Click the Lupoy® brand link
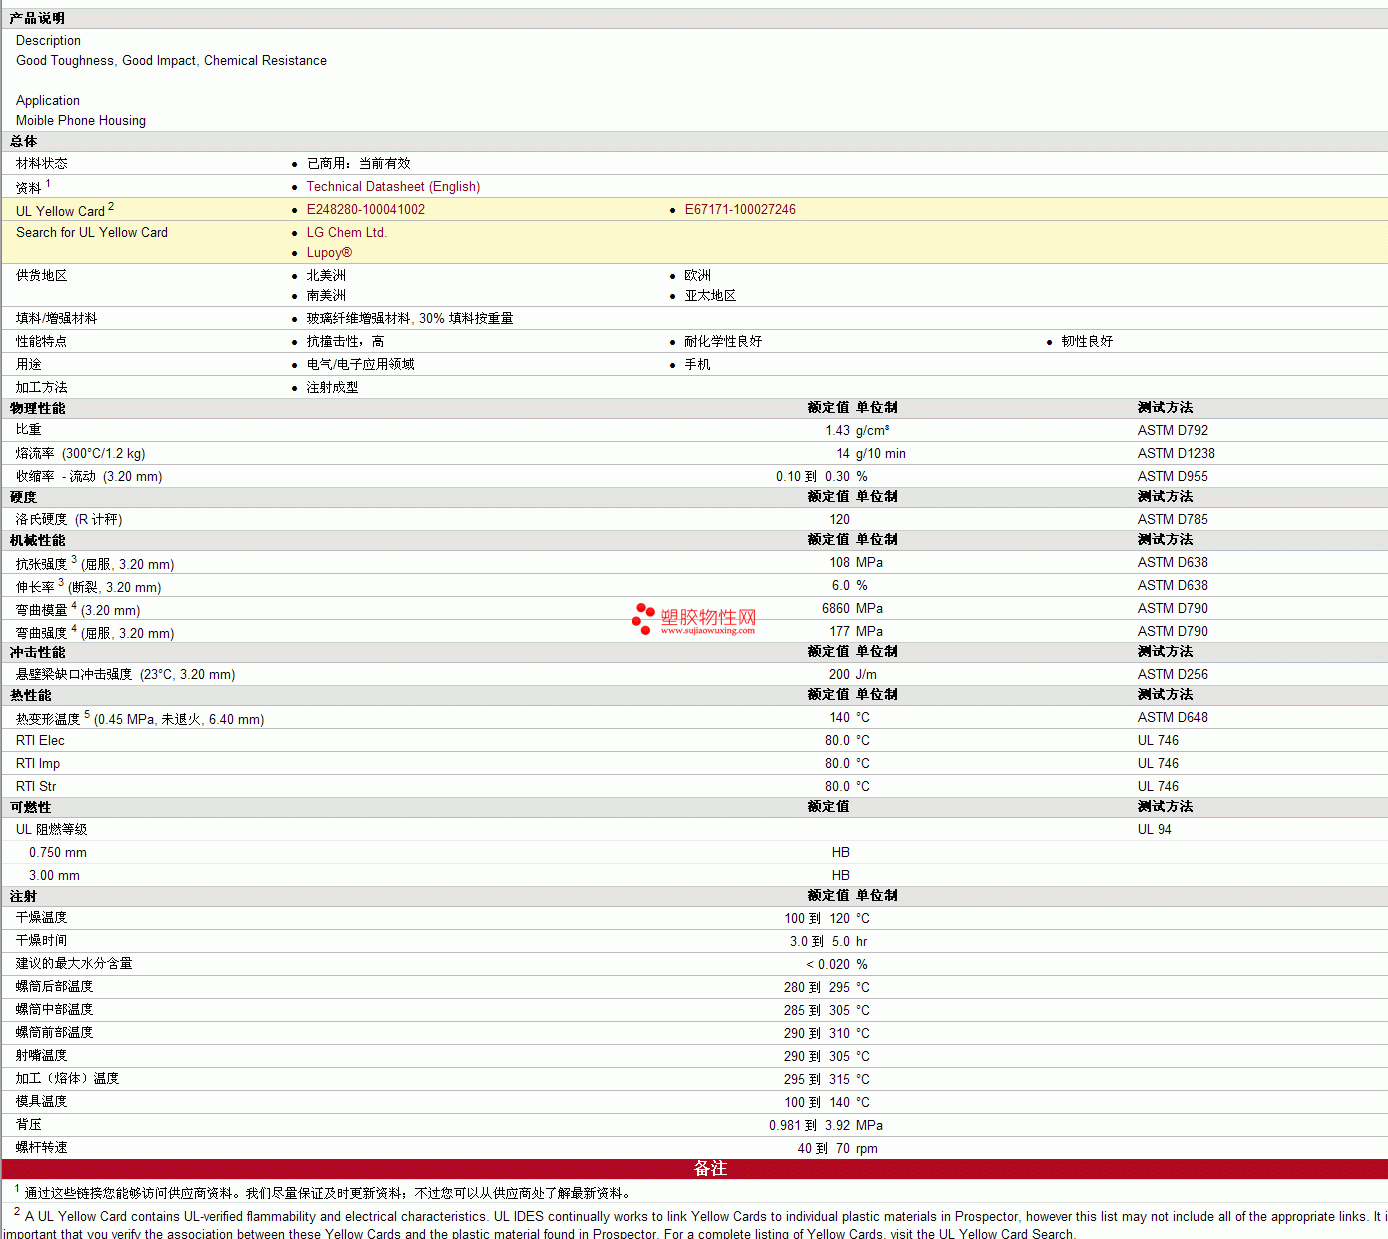 pyautogui.click(x=329, y=253)
